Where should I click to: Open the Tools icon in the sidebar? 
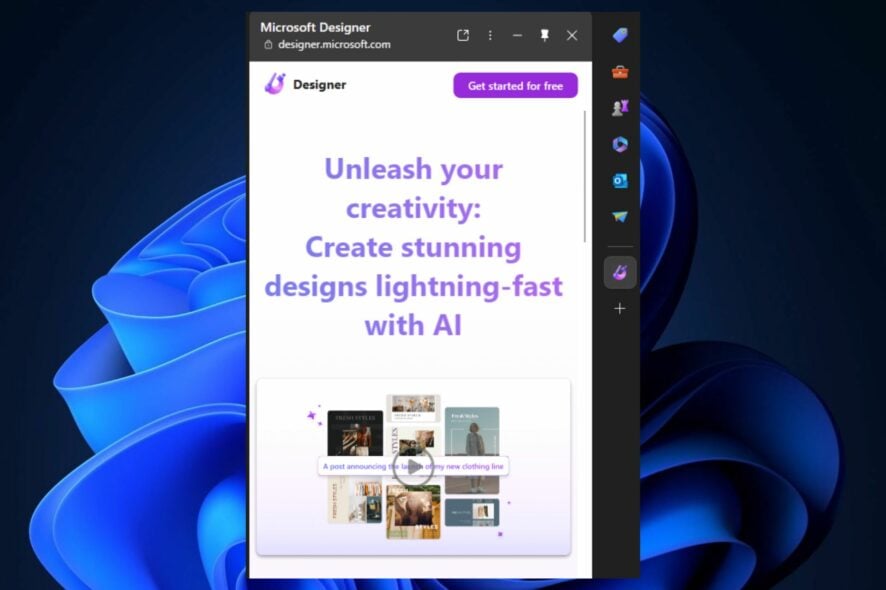click(x=620, y=71)
